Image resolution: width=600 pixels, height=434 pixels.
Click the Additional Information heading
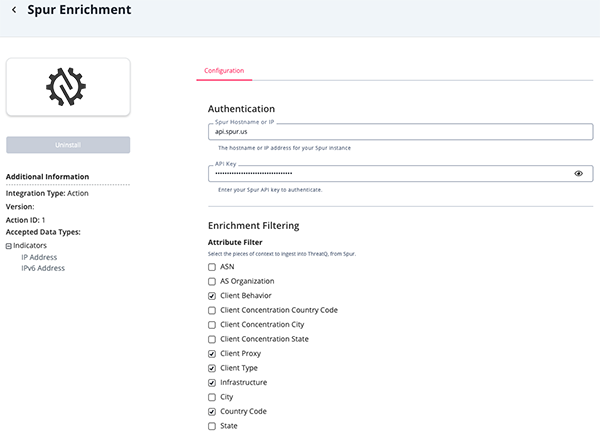coord(47,177)
